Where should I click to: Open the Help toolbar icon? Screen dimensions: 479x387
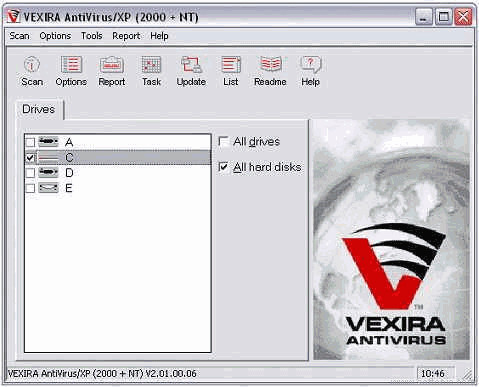310,65
